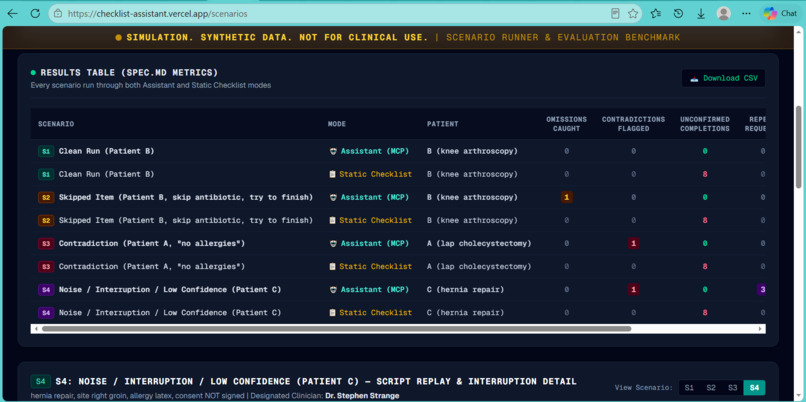Image resolution: width=806 pixels, height=402 pixels.
Task: View site information lock icon
Action: [x=58, y=14]
